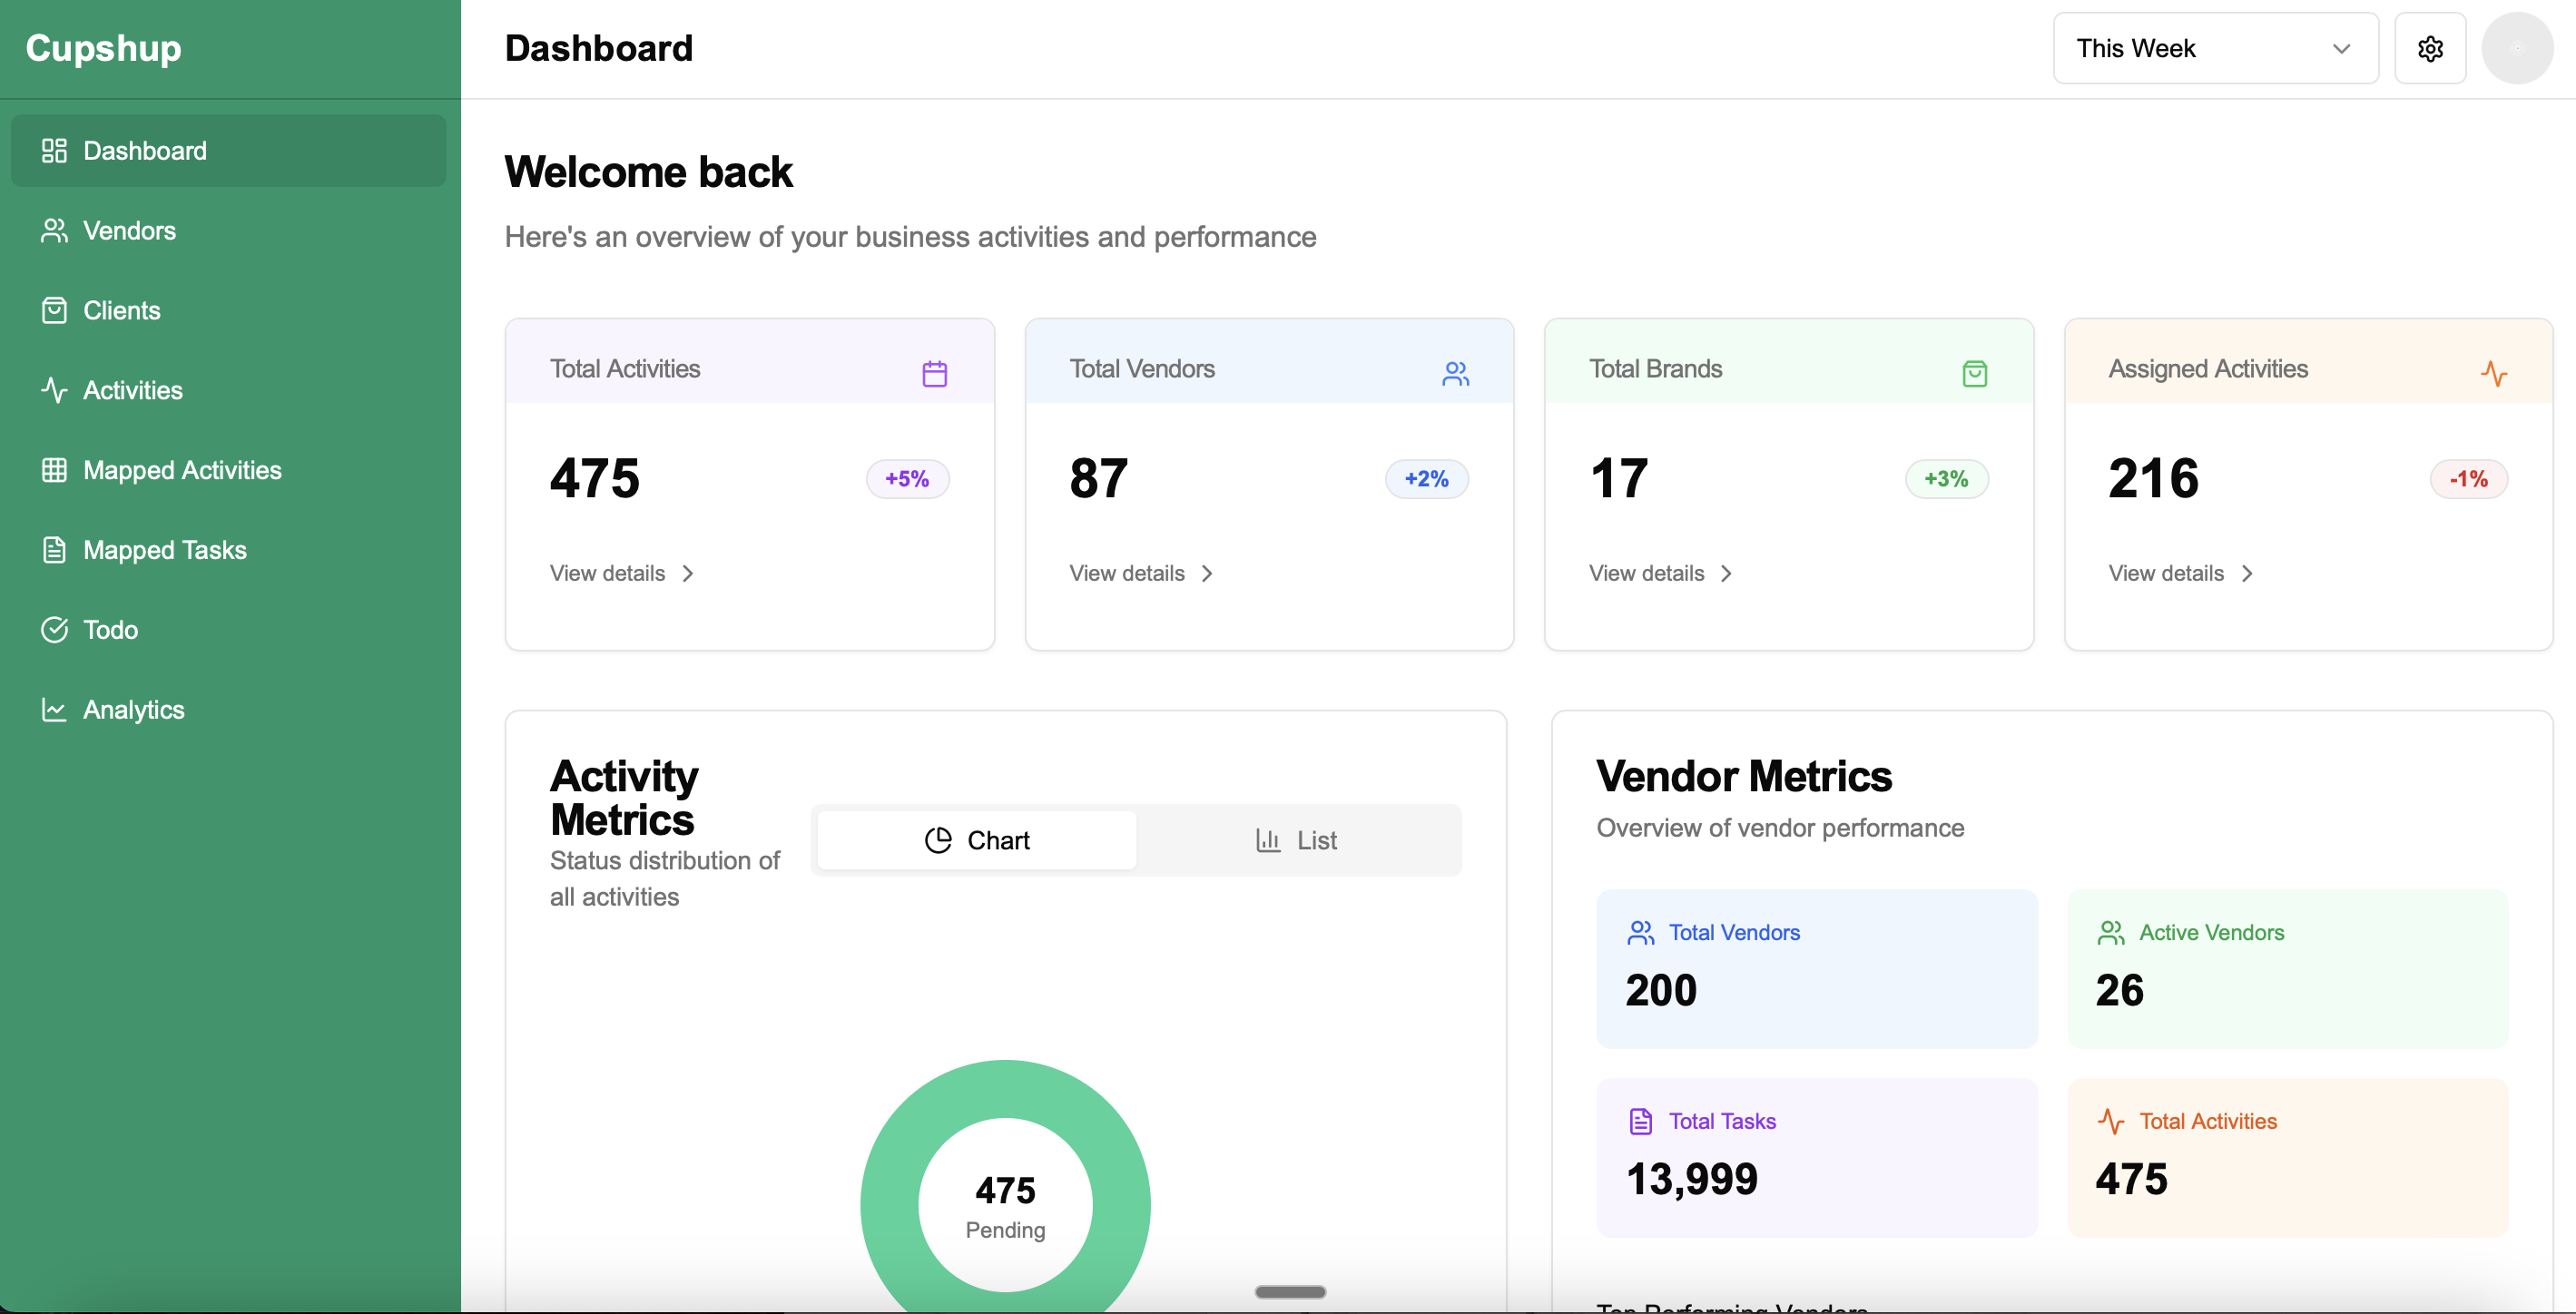Select the Vendors icon in the sidebar
The width and height of the screenshot is (2576, 1314).
54,230
